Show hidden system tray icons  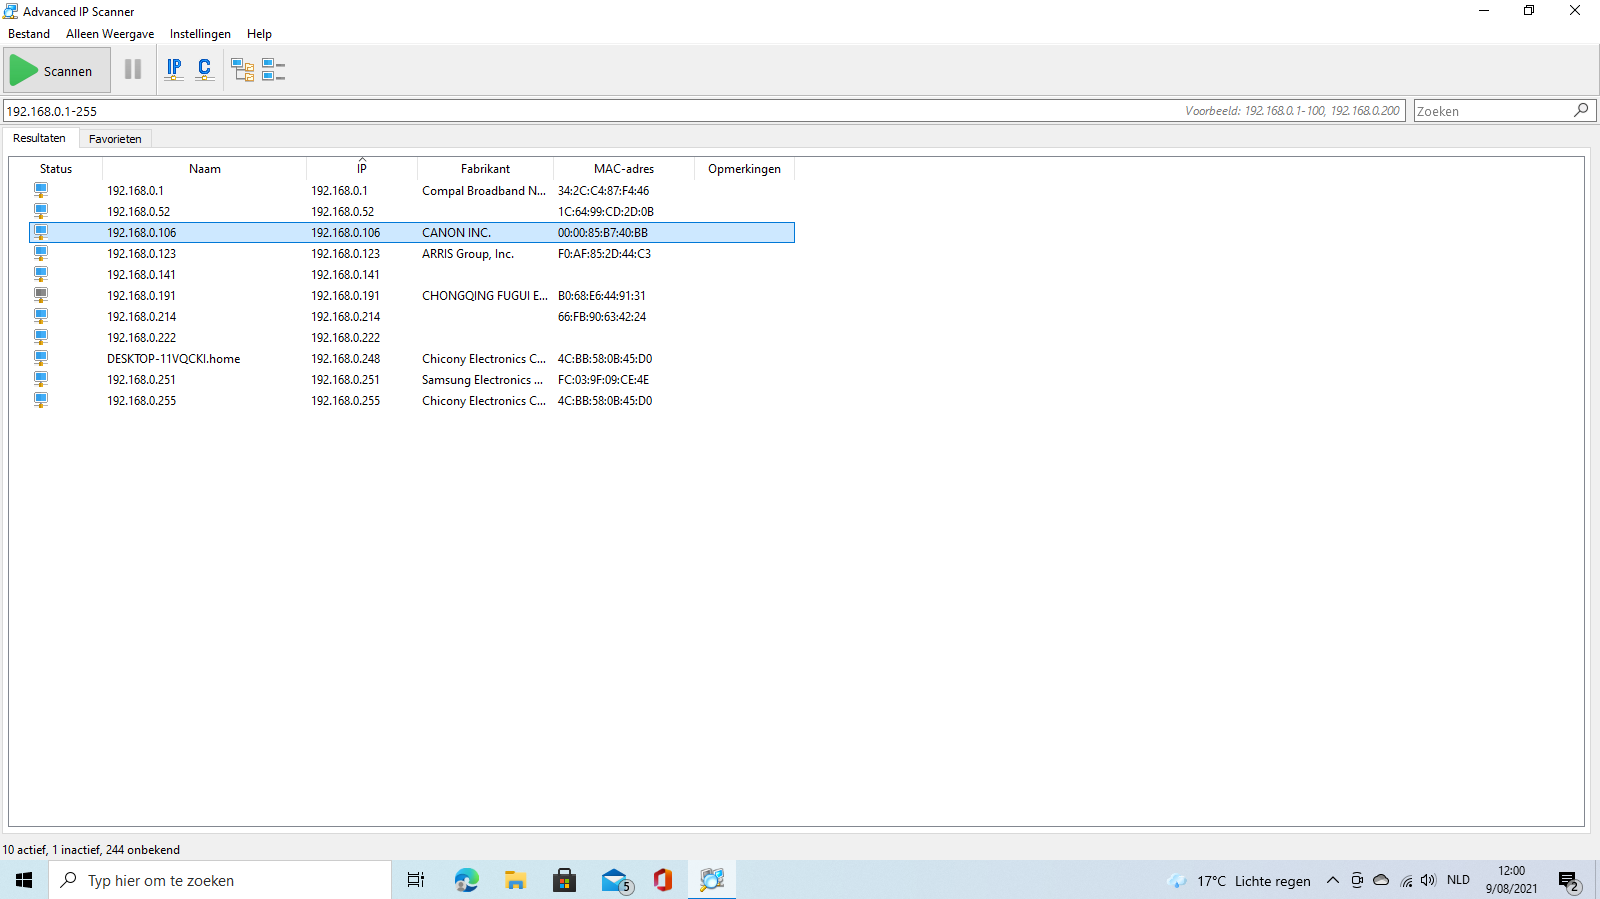[1332, 880]
